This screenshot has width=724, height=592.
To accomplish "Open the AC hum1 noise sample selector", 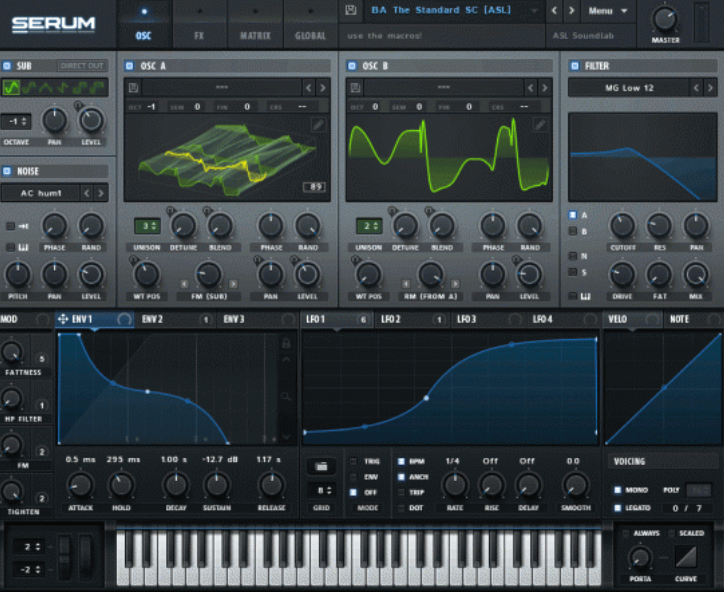I will pos(42,193).
